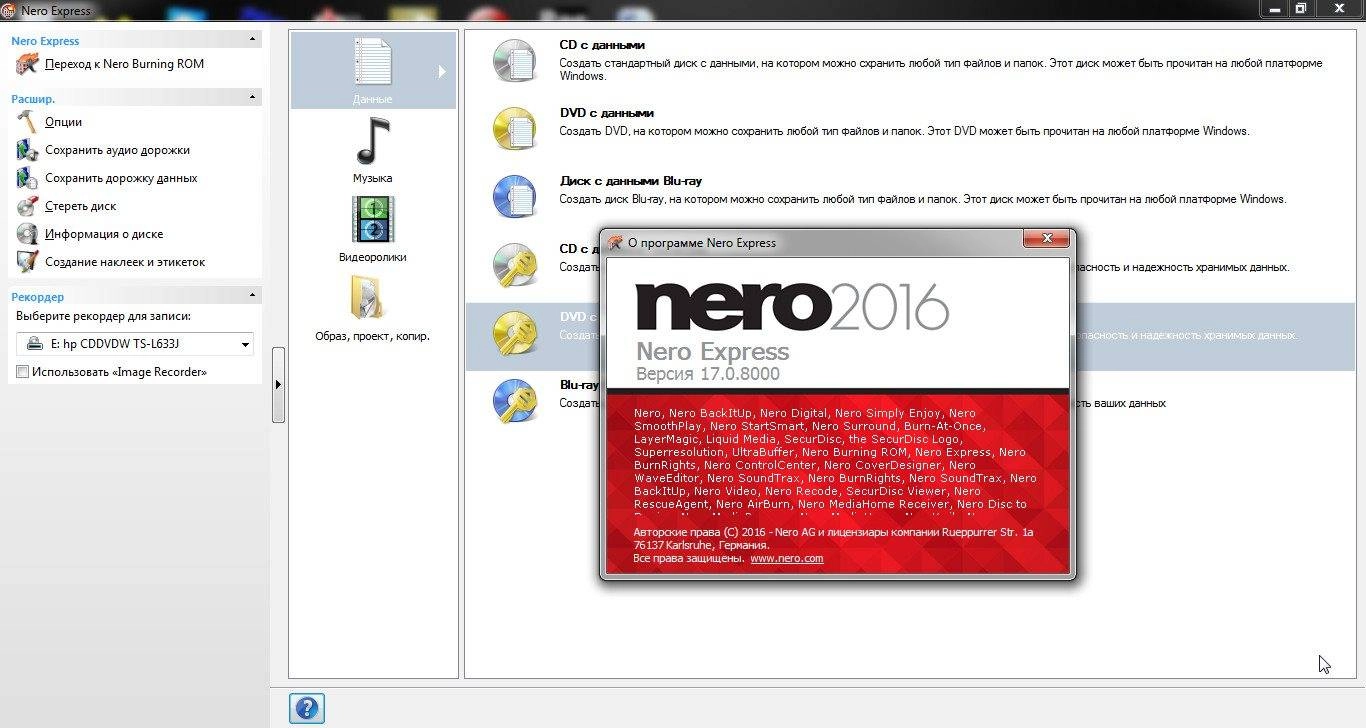Select the DVD с данными heading
Screen dimensions: 1366x728
pos(607,113)
